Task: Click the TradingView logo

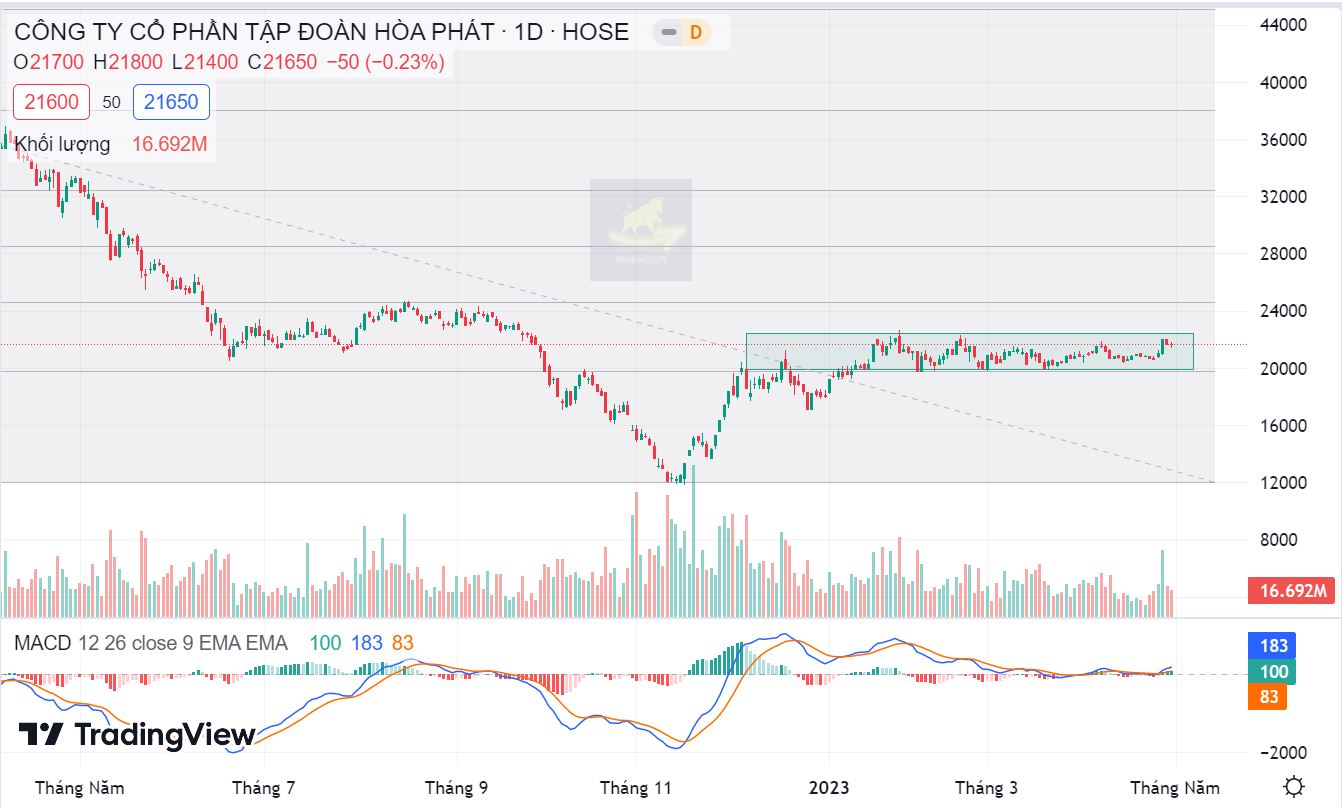Action: point(137,735)
